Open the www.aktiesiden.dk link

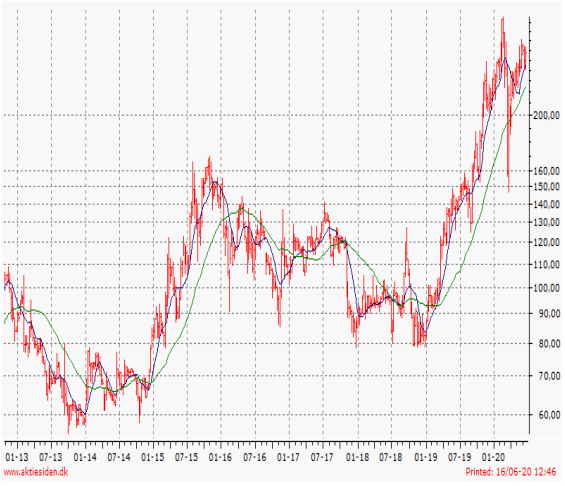click(x=36, y=472)
